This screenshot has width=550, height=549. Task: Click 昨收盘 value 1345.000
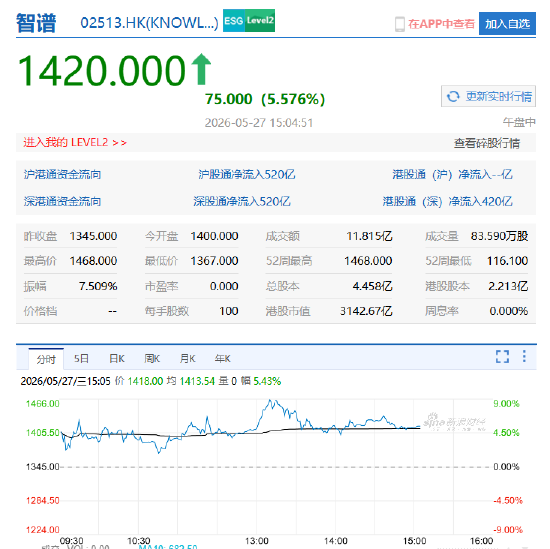tap(93, 236)
